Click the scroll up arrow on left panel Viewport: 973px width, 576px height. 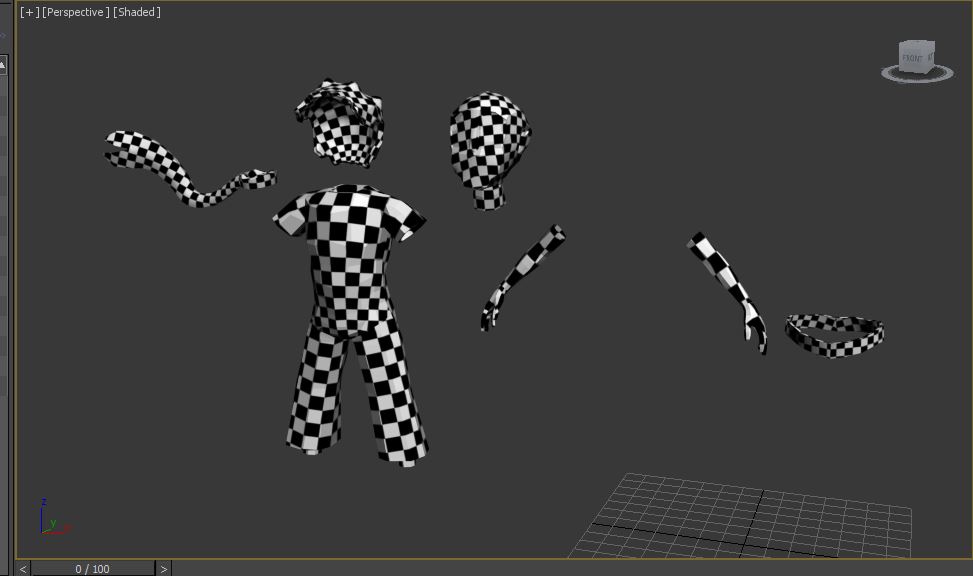point(3,66)
